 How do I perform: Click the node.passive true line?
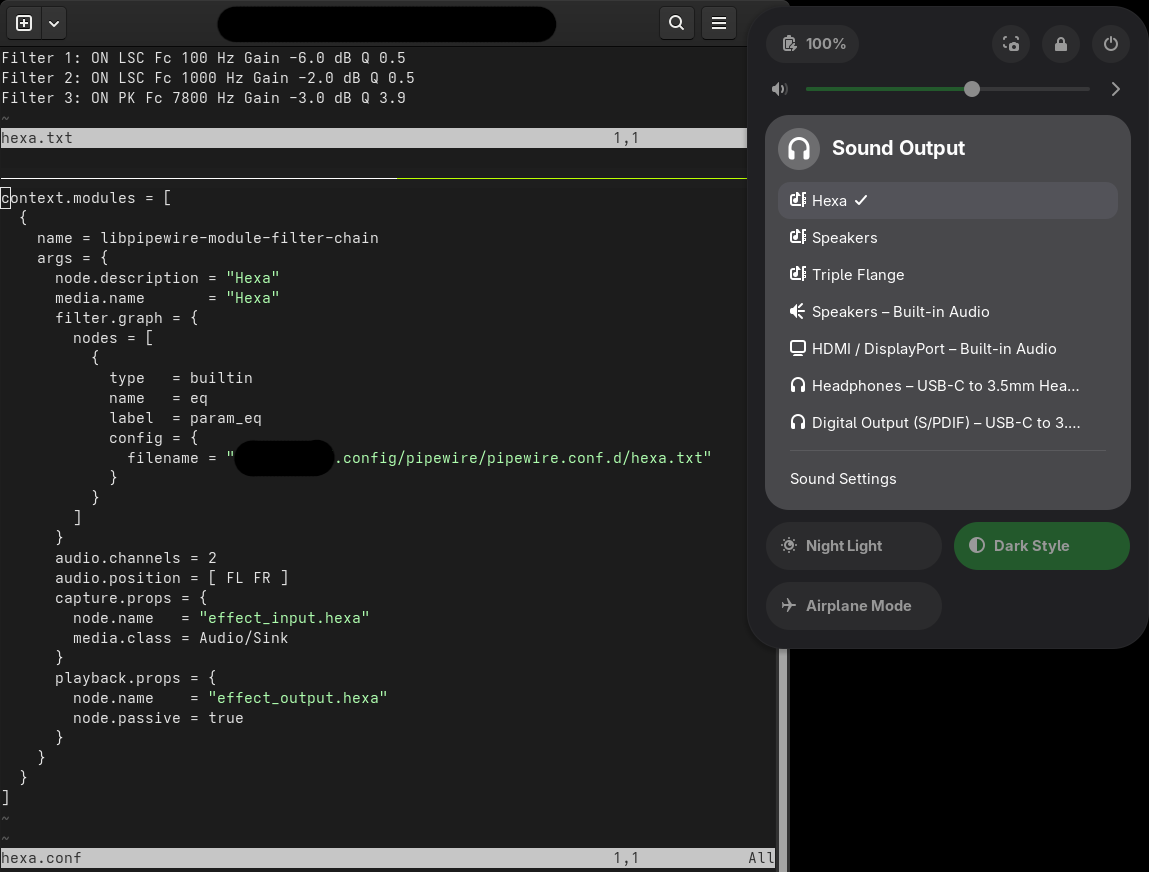point(158,718)
